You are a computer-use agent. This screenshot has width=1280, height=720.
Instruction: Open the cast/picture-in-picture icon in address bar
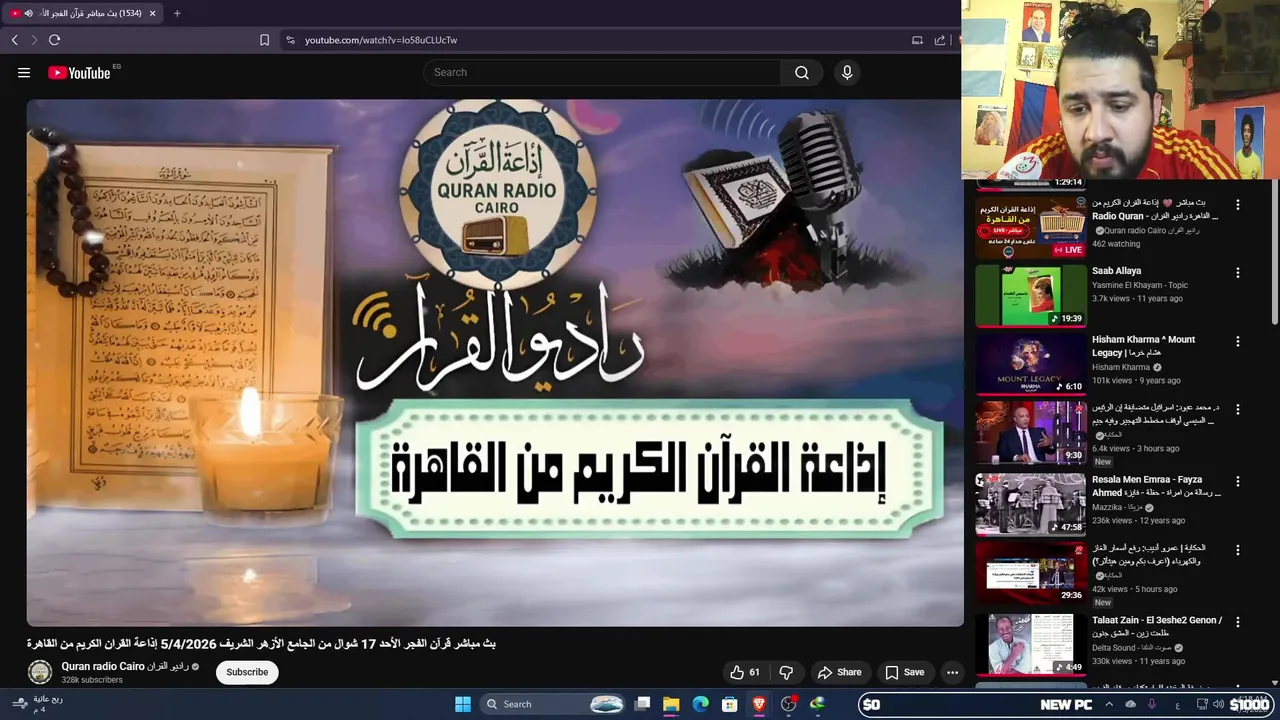917,40
